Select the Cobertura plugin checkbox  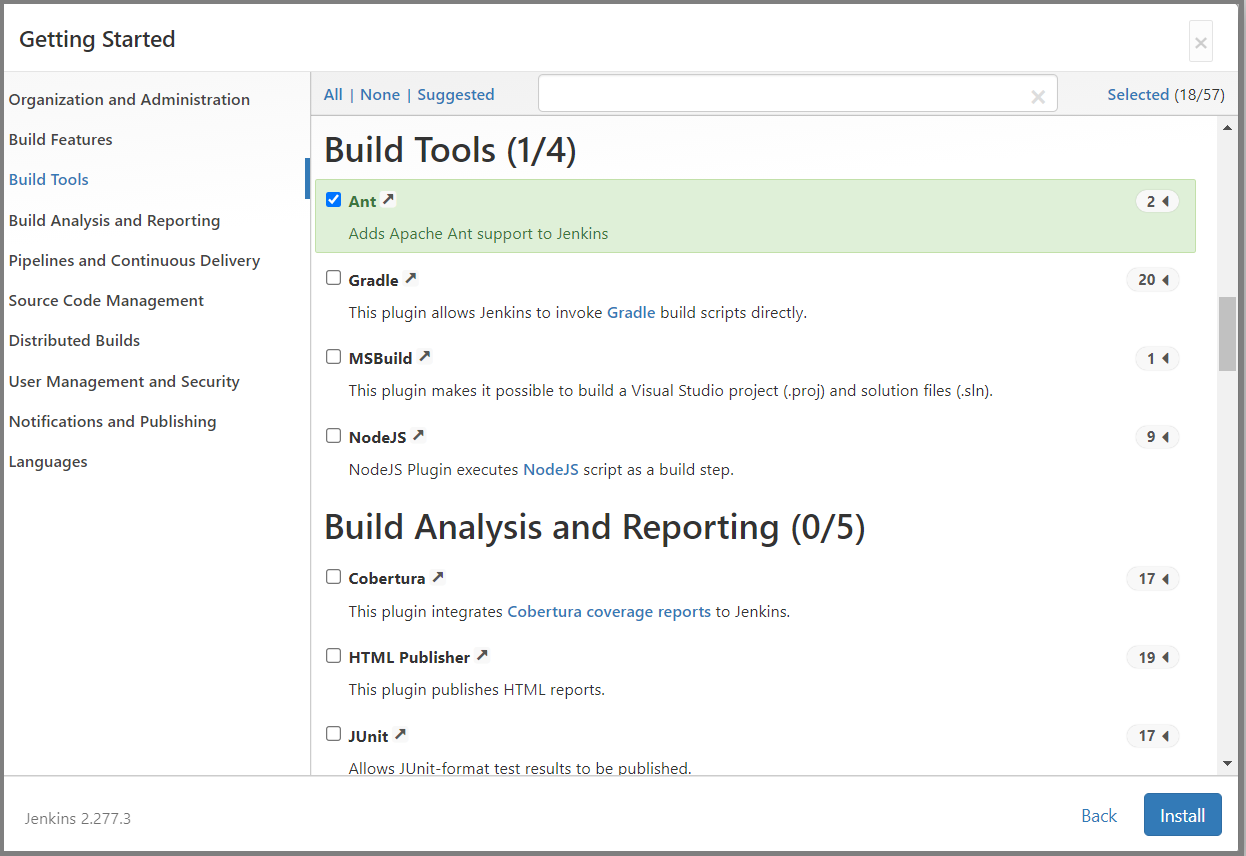click(x=334, y=577)
